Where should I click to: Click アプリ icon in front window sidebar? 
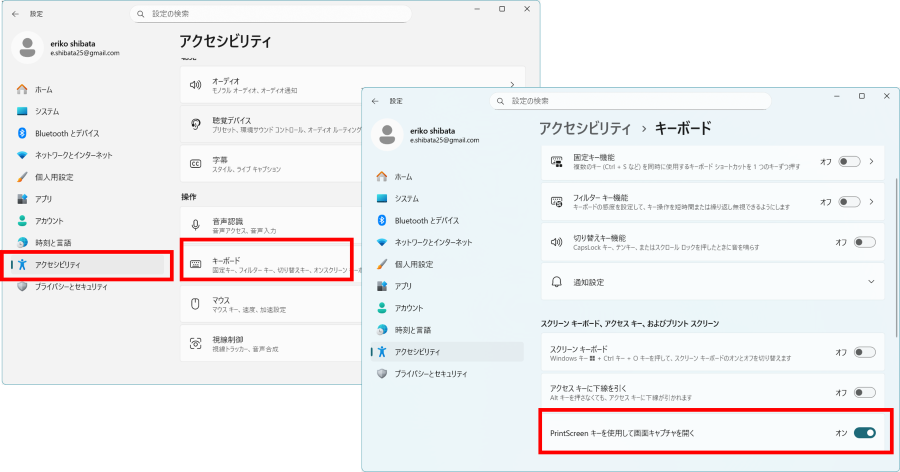pos(382,286)
